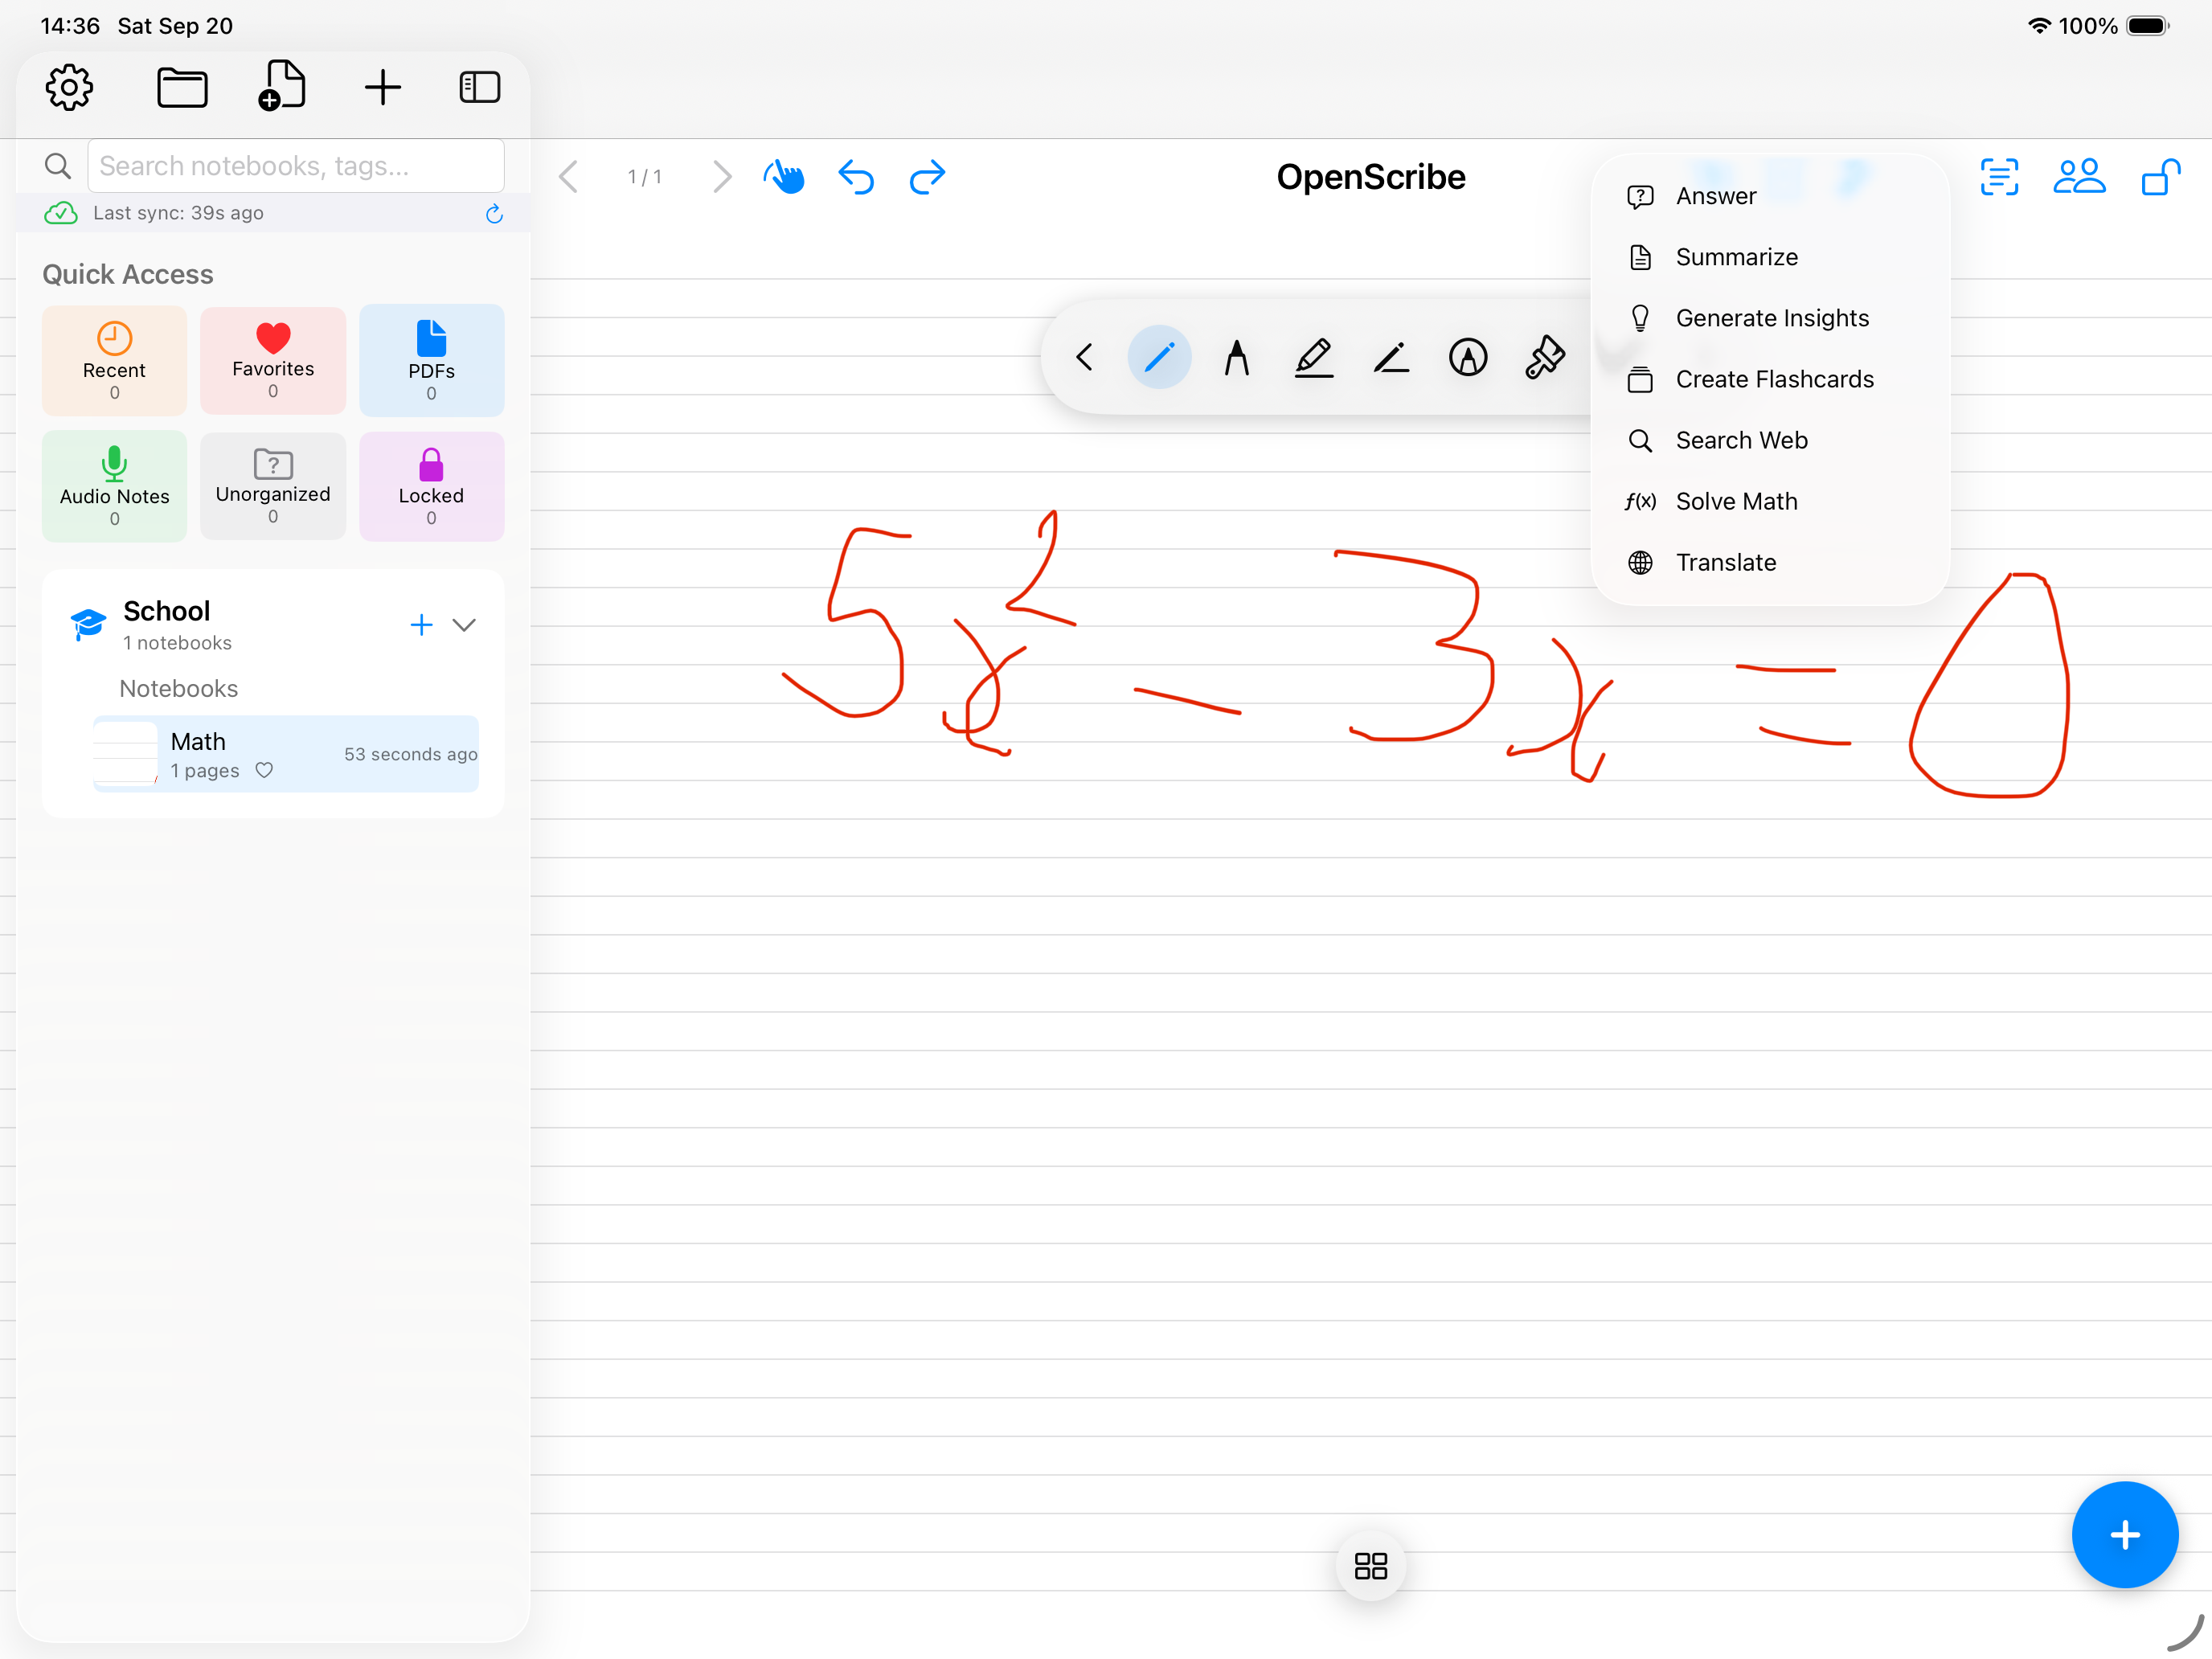Open the collaboration sharing icon

pyautogui.click(x=2079, y=176)
